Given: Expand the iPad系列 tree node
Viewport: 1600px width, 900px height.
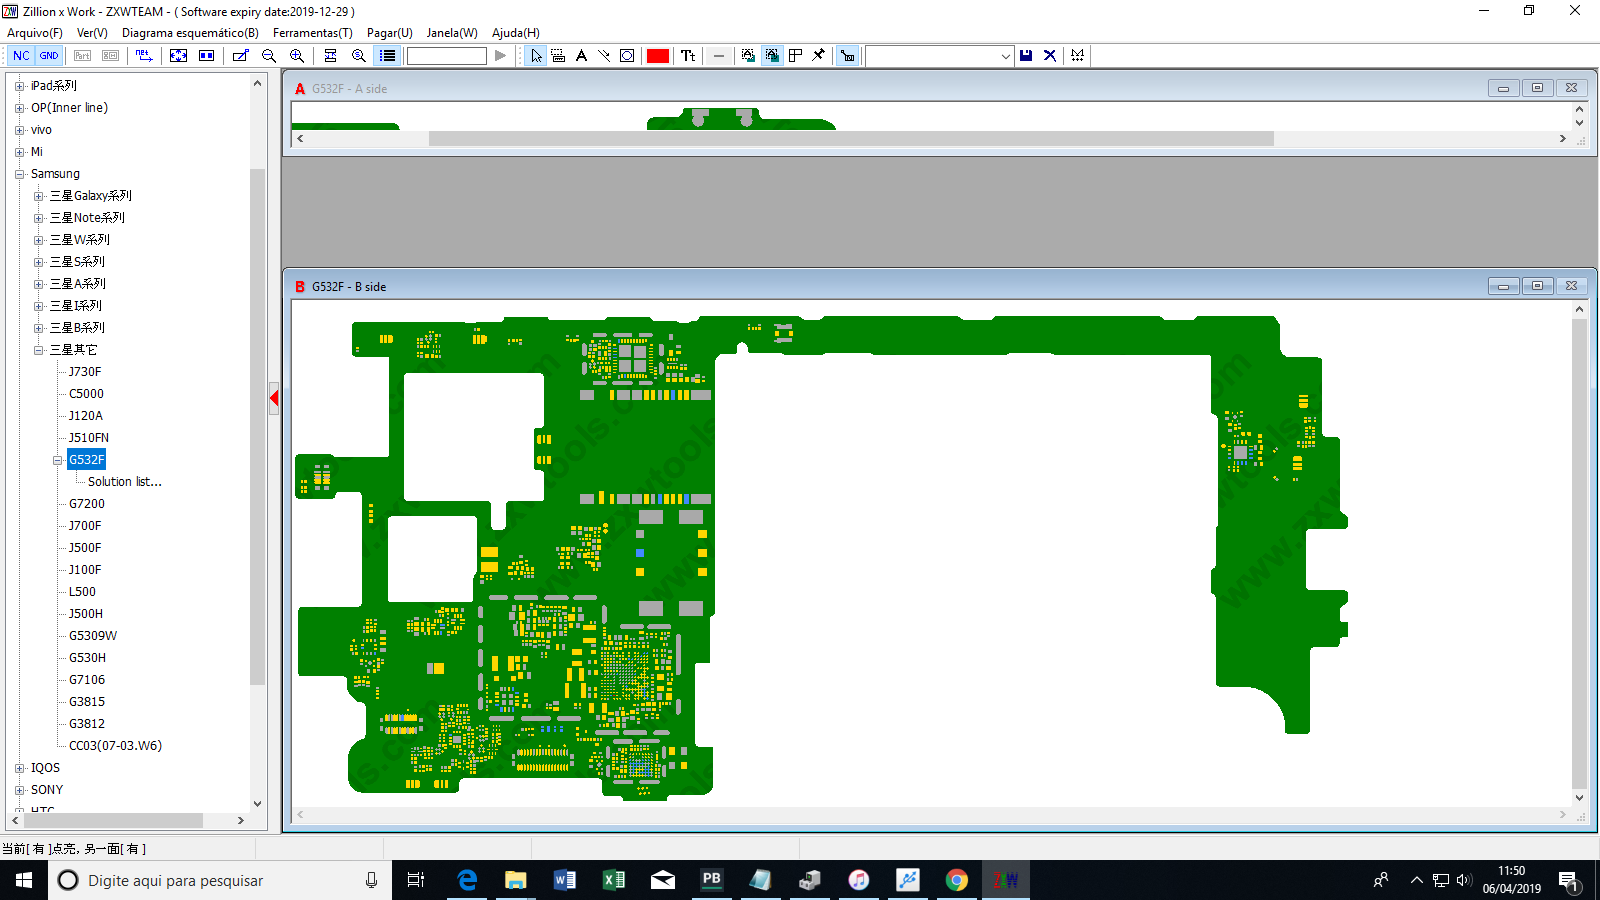Looking at the screenshot, I should pos(19,86).
